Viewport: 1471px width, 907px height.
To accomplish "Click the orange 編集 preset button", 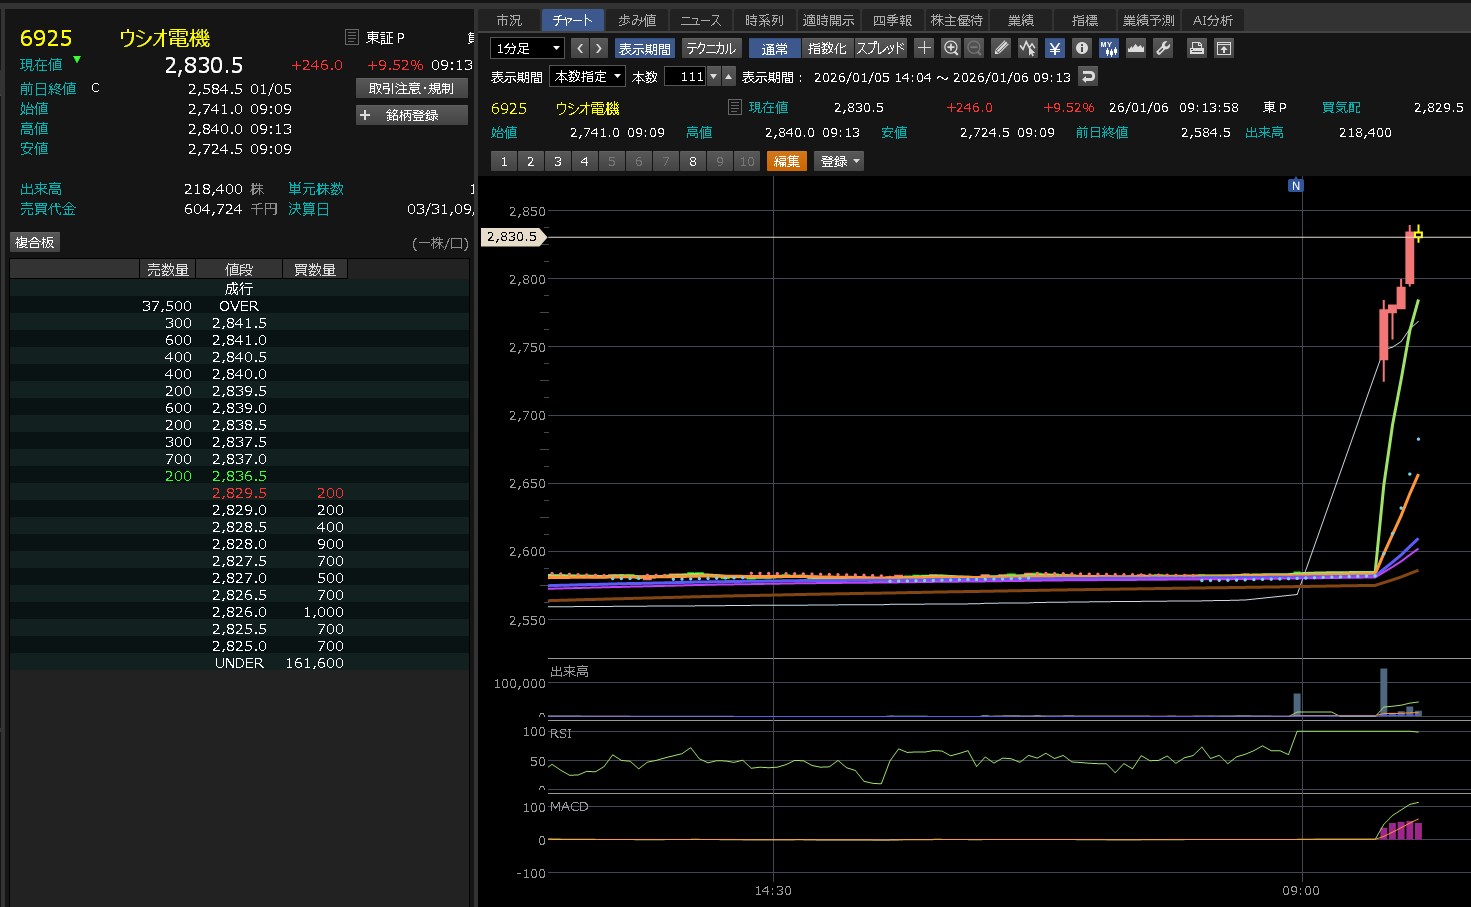I will pos(786,161).
